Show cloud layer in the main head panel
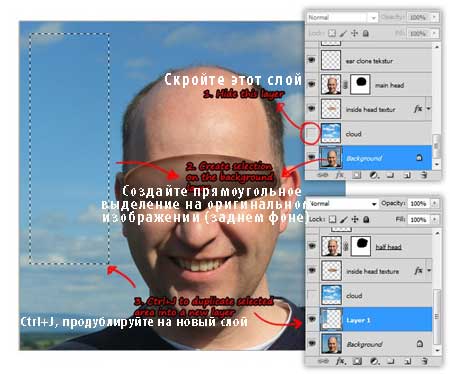Screen dimensions: 450x374 311,134
